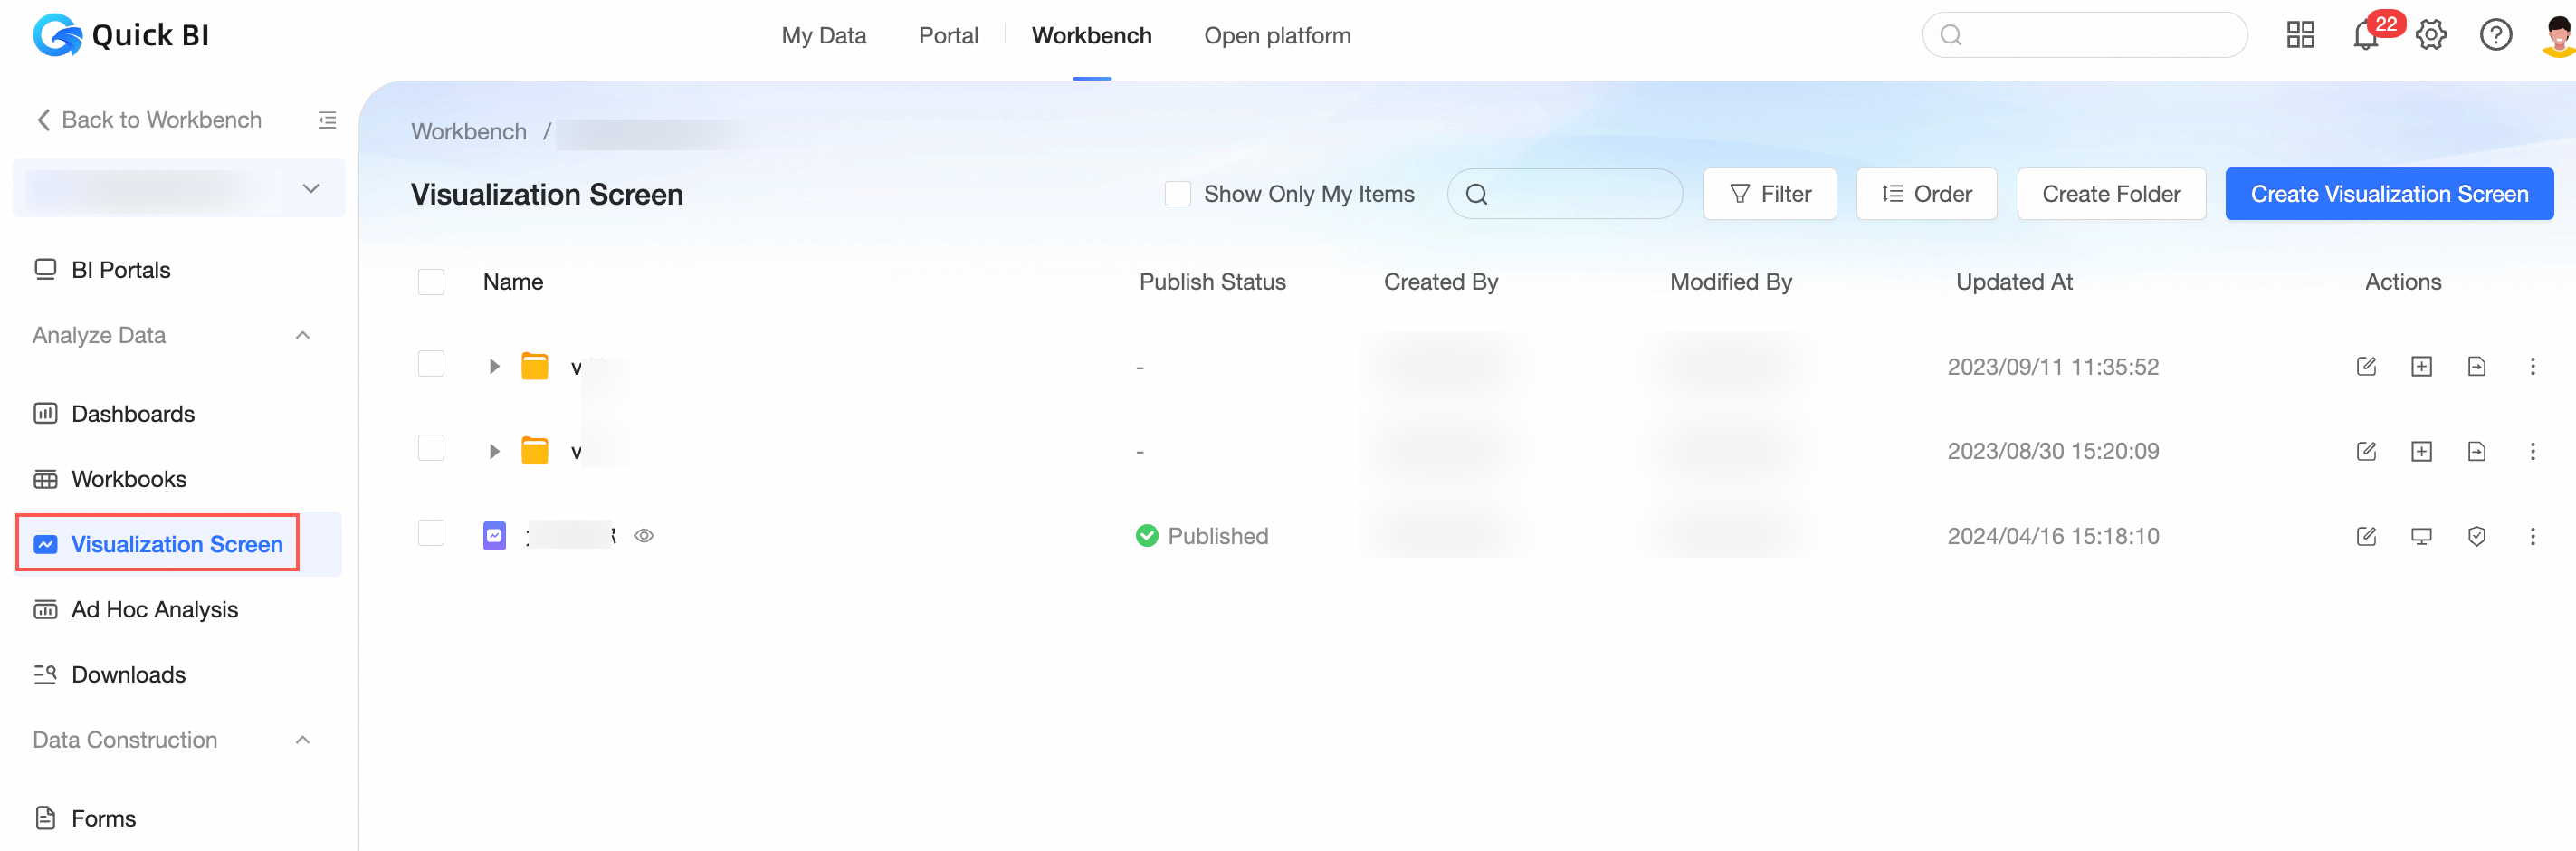
Task: Open the settings gear in top bar
Action: coord(2430,35)
